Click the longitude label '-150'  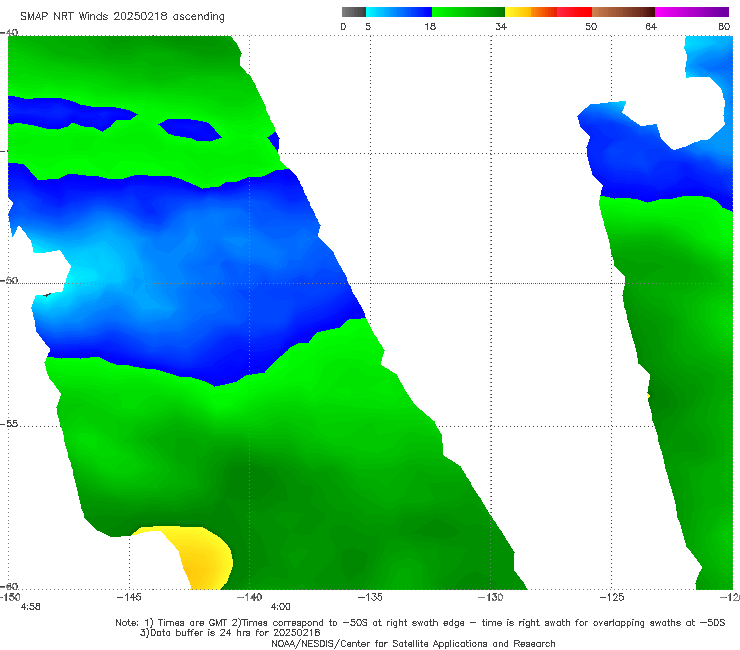pyautogui.click(x=10, y=597)
